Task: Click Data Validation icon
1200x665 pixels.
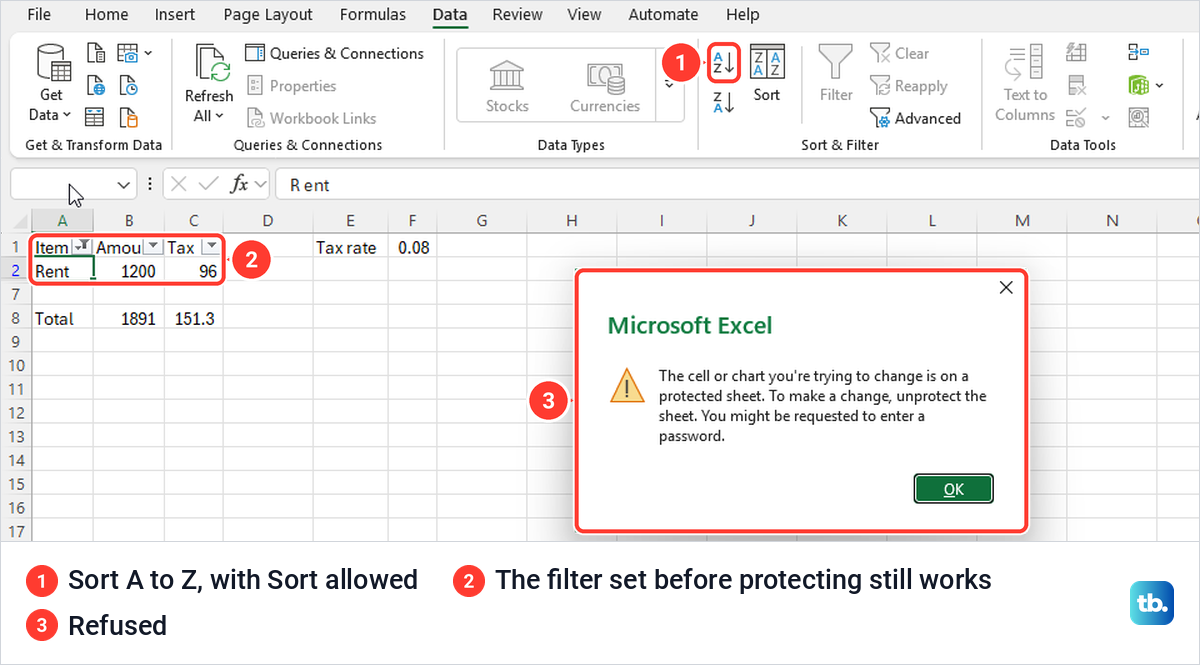Action: [x=1076, y=117]
